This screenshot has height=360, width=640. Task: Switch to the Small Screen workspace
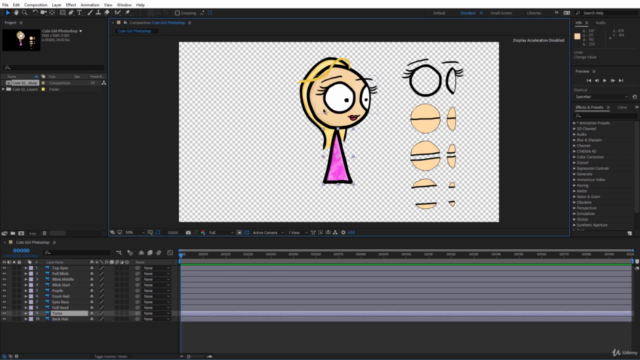tap(501, 13)
